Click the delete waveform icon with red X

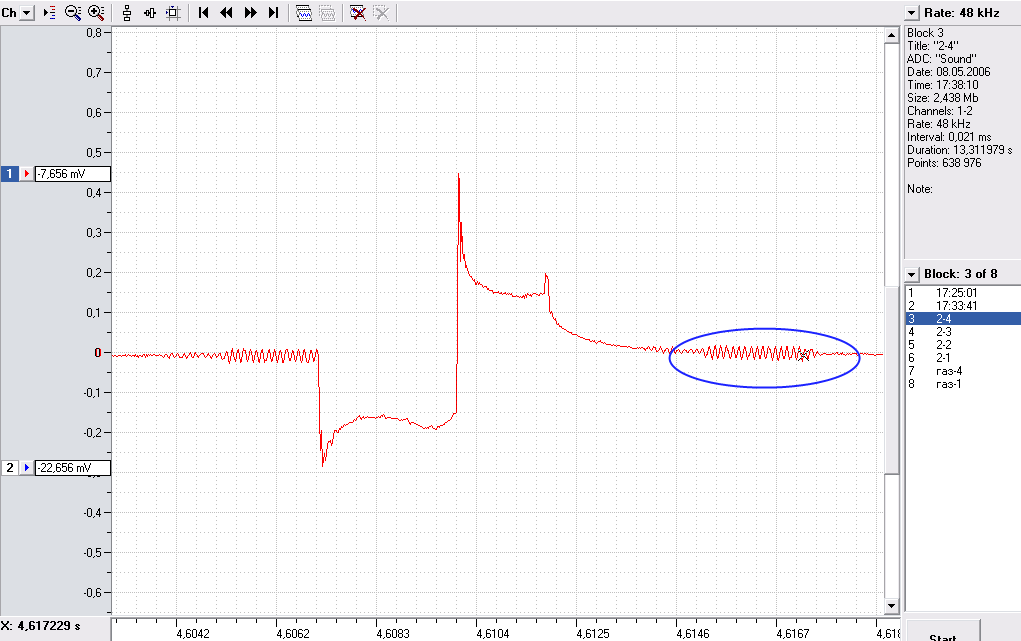(x=357, y=13)
